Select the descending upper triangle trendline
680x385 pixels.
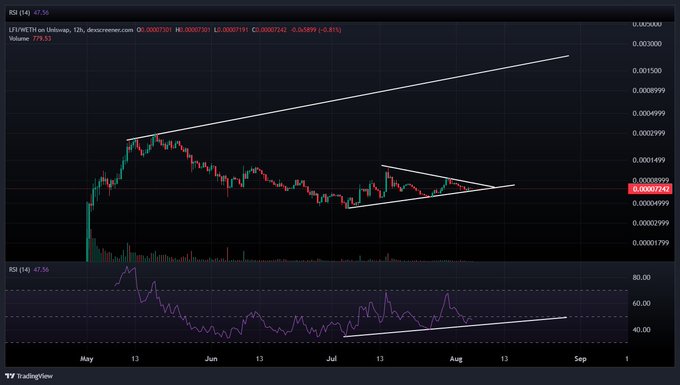click(438, 176)
